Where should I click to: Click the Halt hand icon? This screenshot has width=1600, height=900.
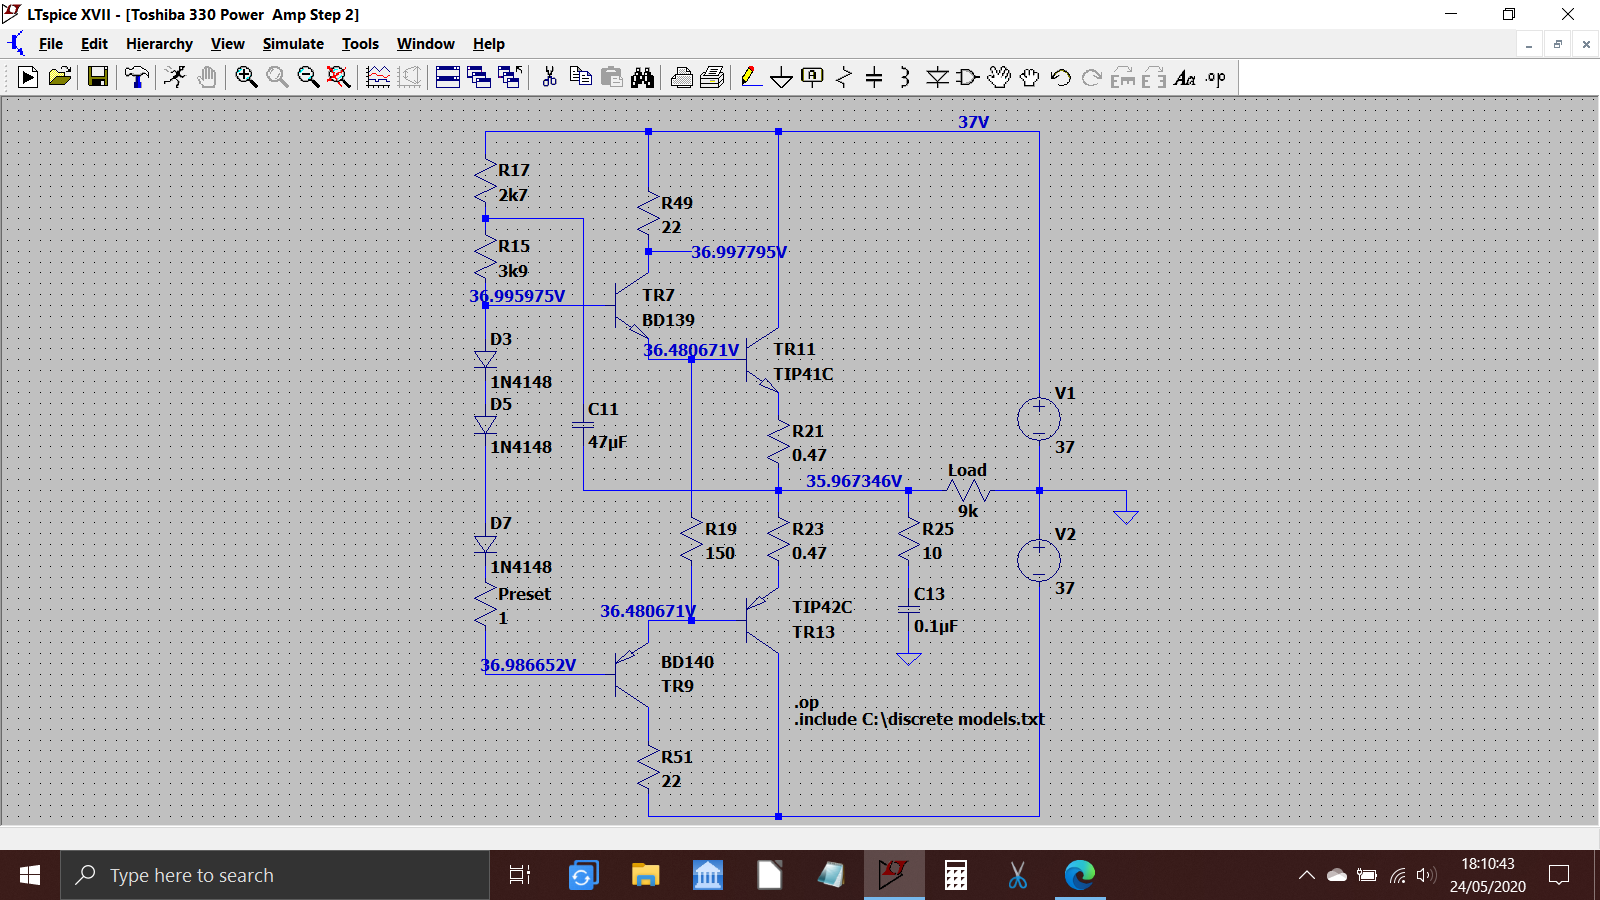207,77
